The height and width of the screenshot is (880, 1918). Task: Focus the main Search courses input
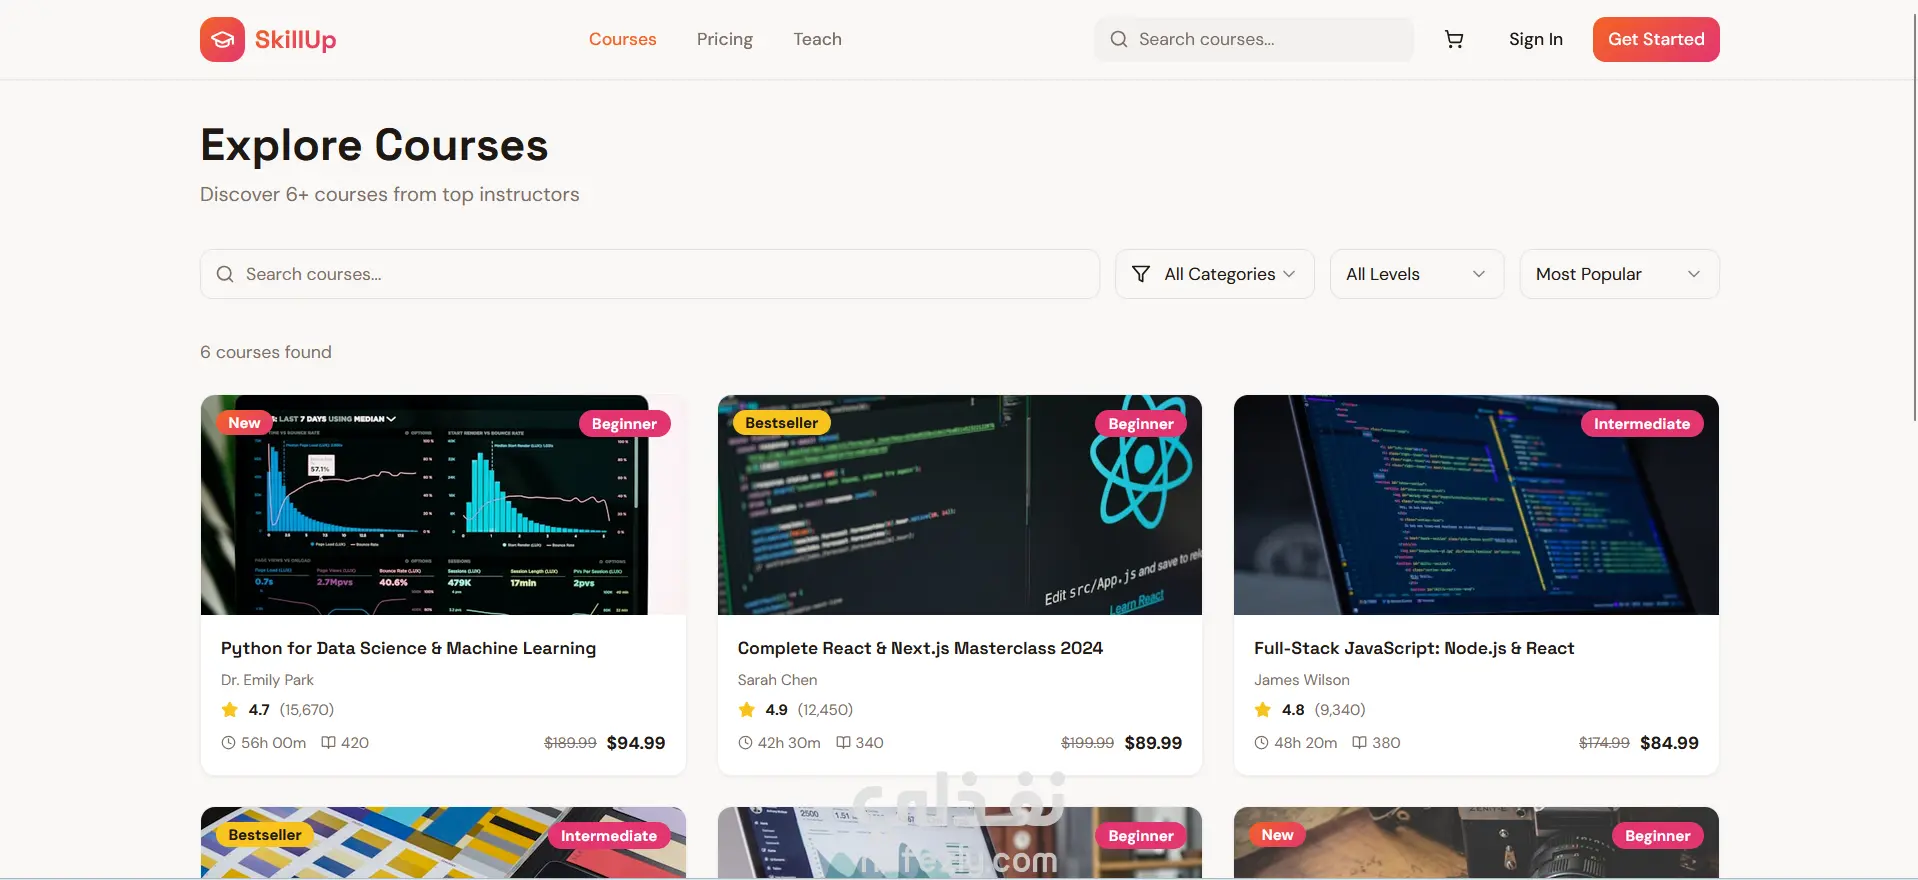650,274
